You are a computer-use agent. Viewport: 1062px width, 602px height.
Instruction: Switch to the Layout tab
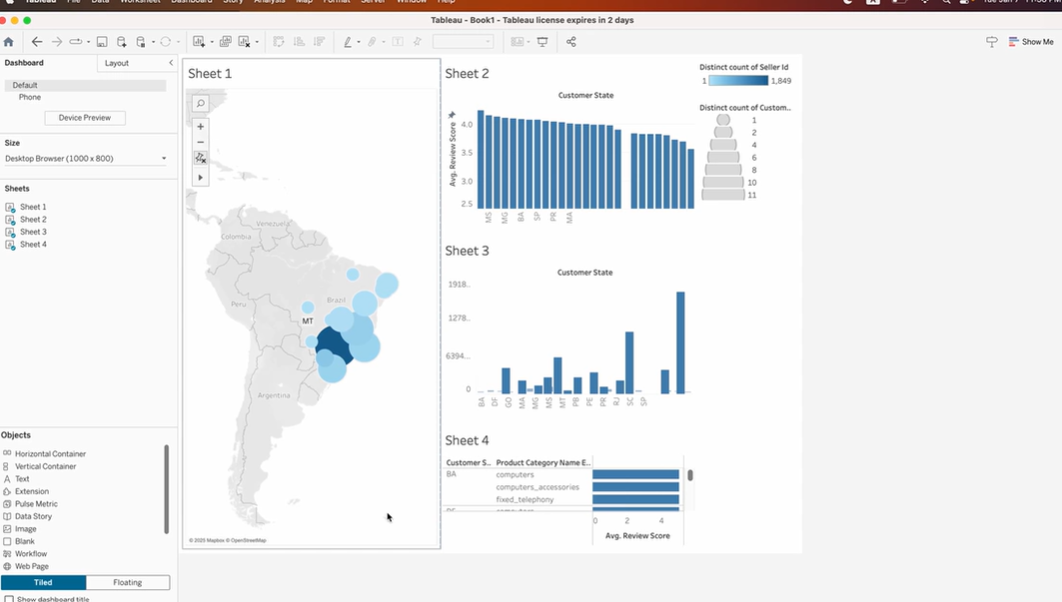point(117,63)
